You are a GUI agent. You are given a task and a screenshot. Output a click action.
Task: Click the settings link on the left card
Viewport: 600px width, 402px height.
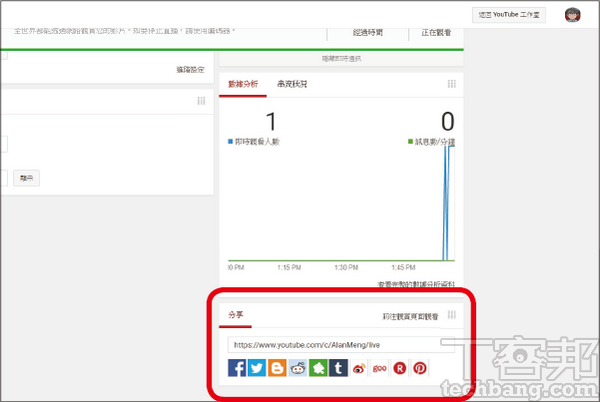pyautogui.click(x=190, y=70)
